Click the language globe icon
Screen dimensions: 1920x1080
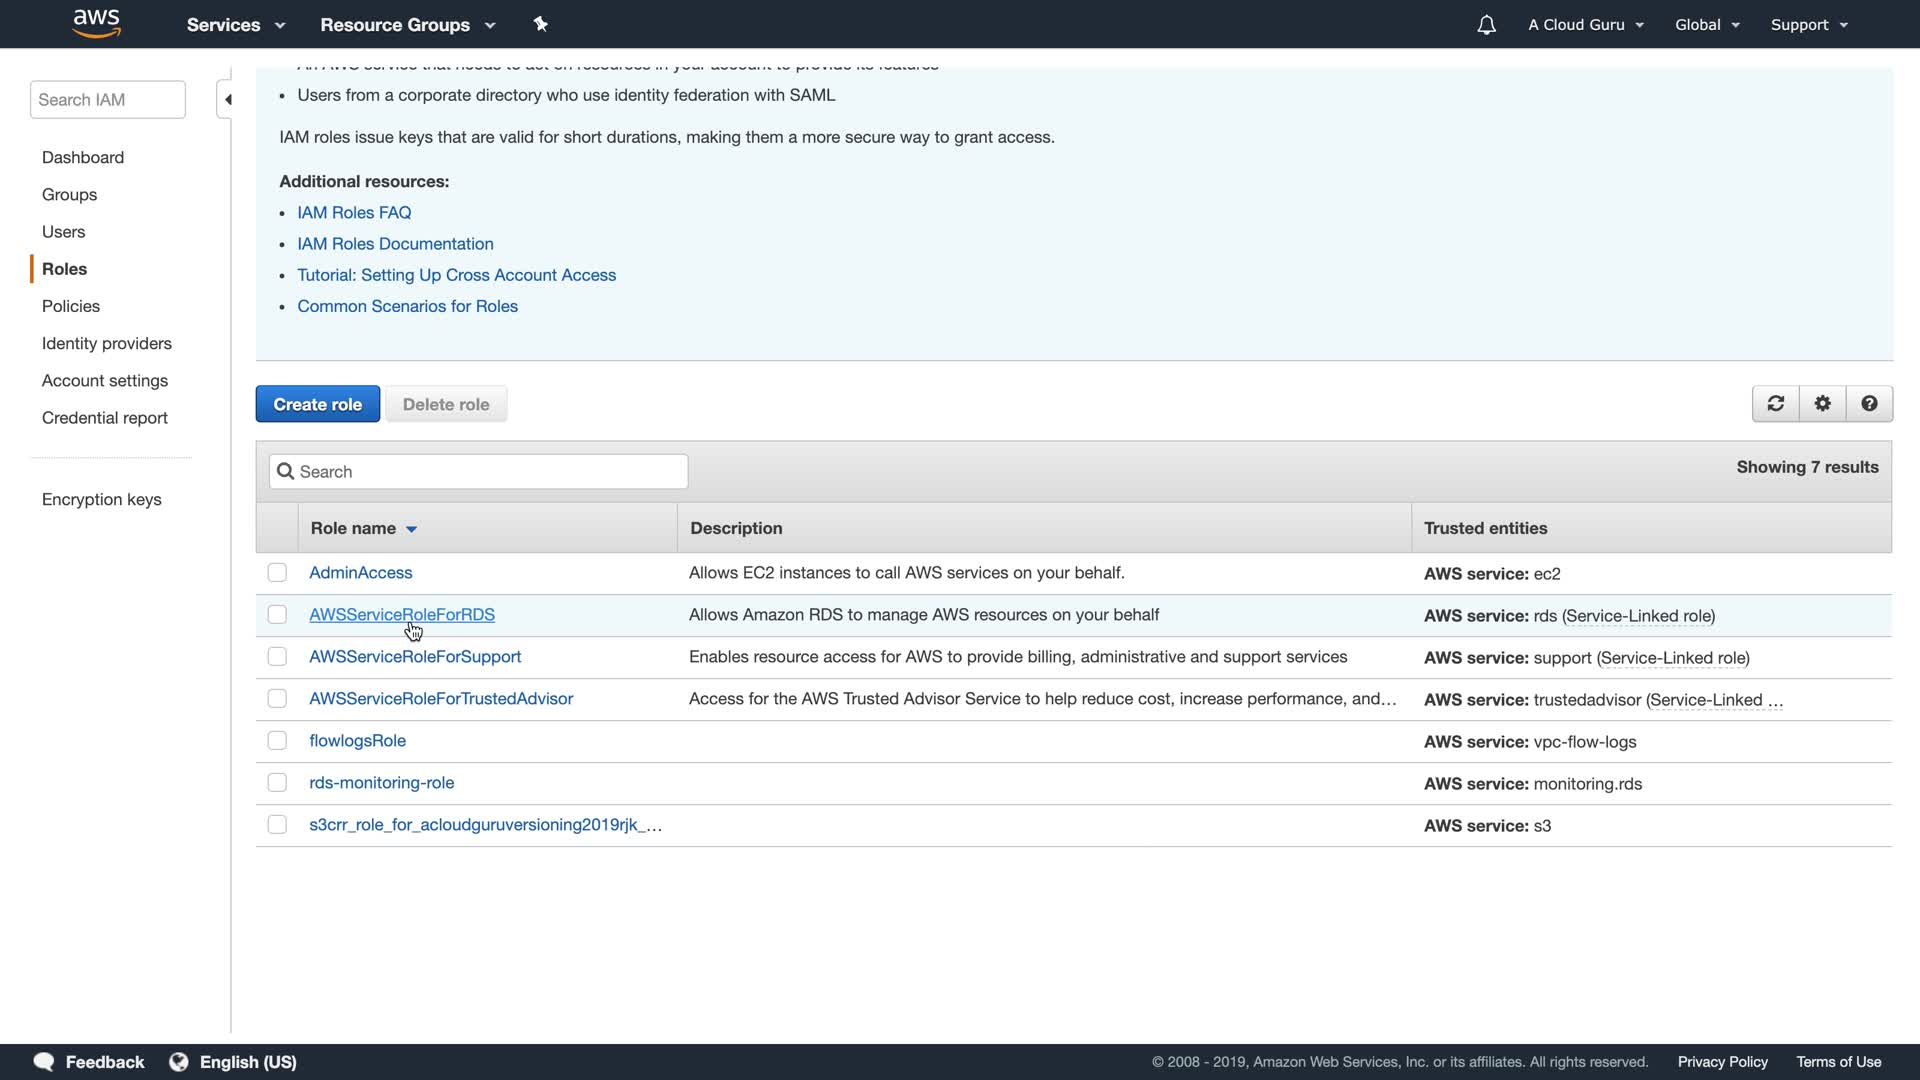[x=179, y=1062]
